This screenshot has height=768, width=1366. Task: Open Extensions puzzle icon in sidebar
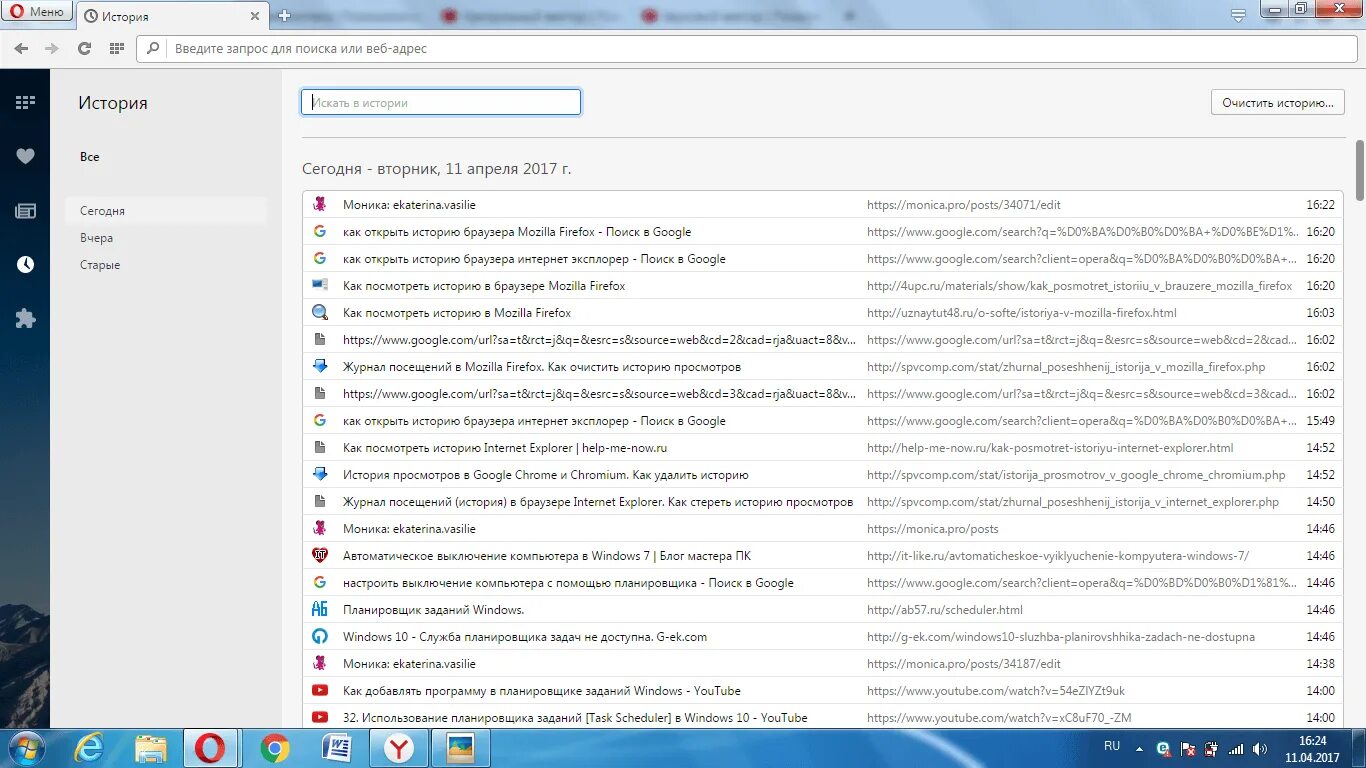coord(25,319)
